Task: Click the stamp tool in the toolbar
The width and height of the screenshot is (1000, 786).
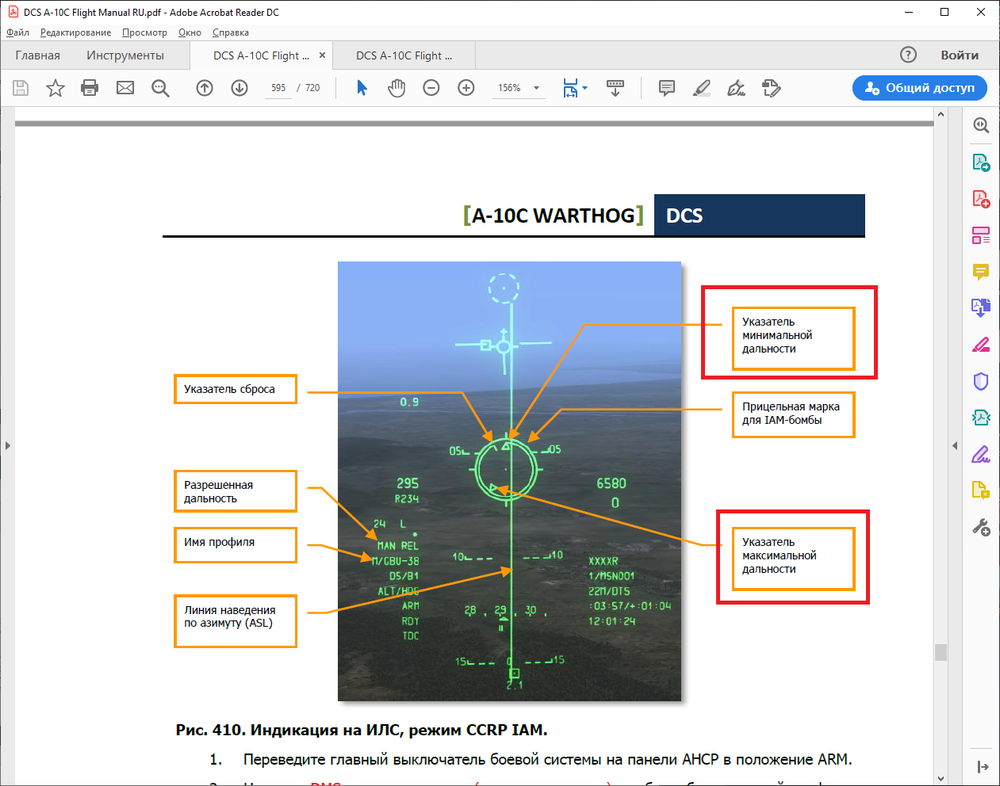Action: point(771,88)
